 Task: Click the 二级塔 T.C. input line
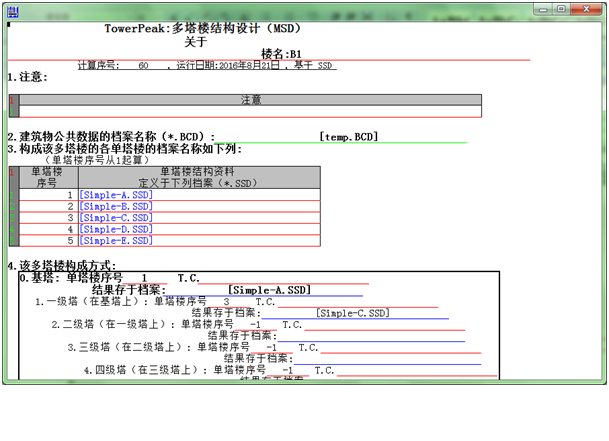click(x=385, y=325)
